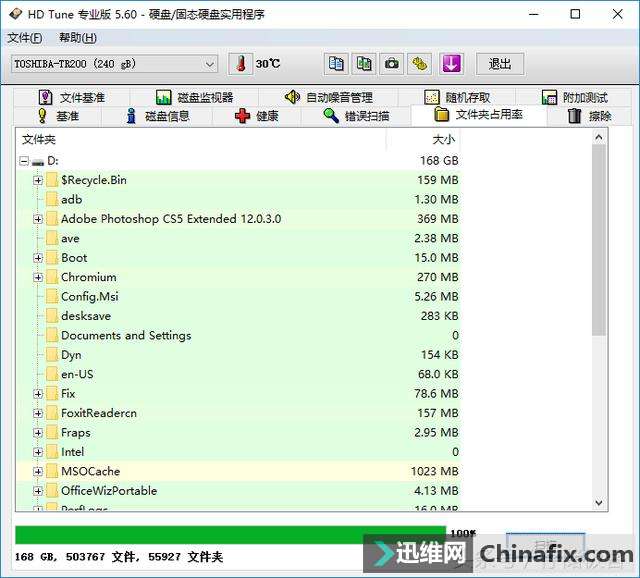
Task: Click the 1023 MB size value
Action: (x=435, y=471)
